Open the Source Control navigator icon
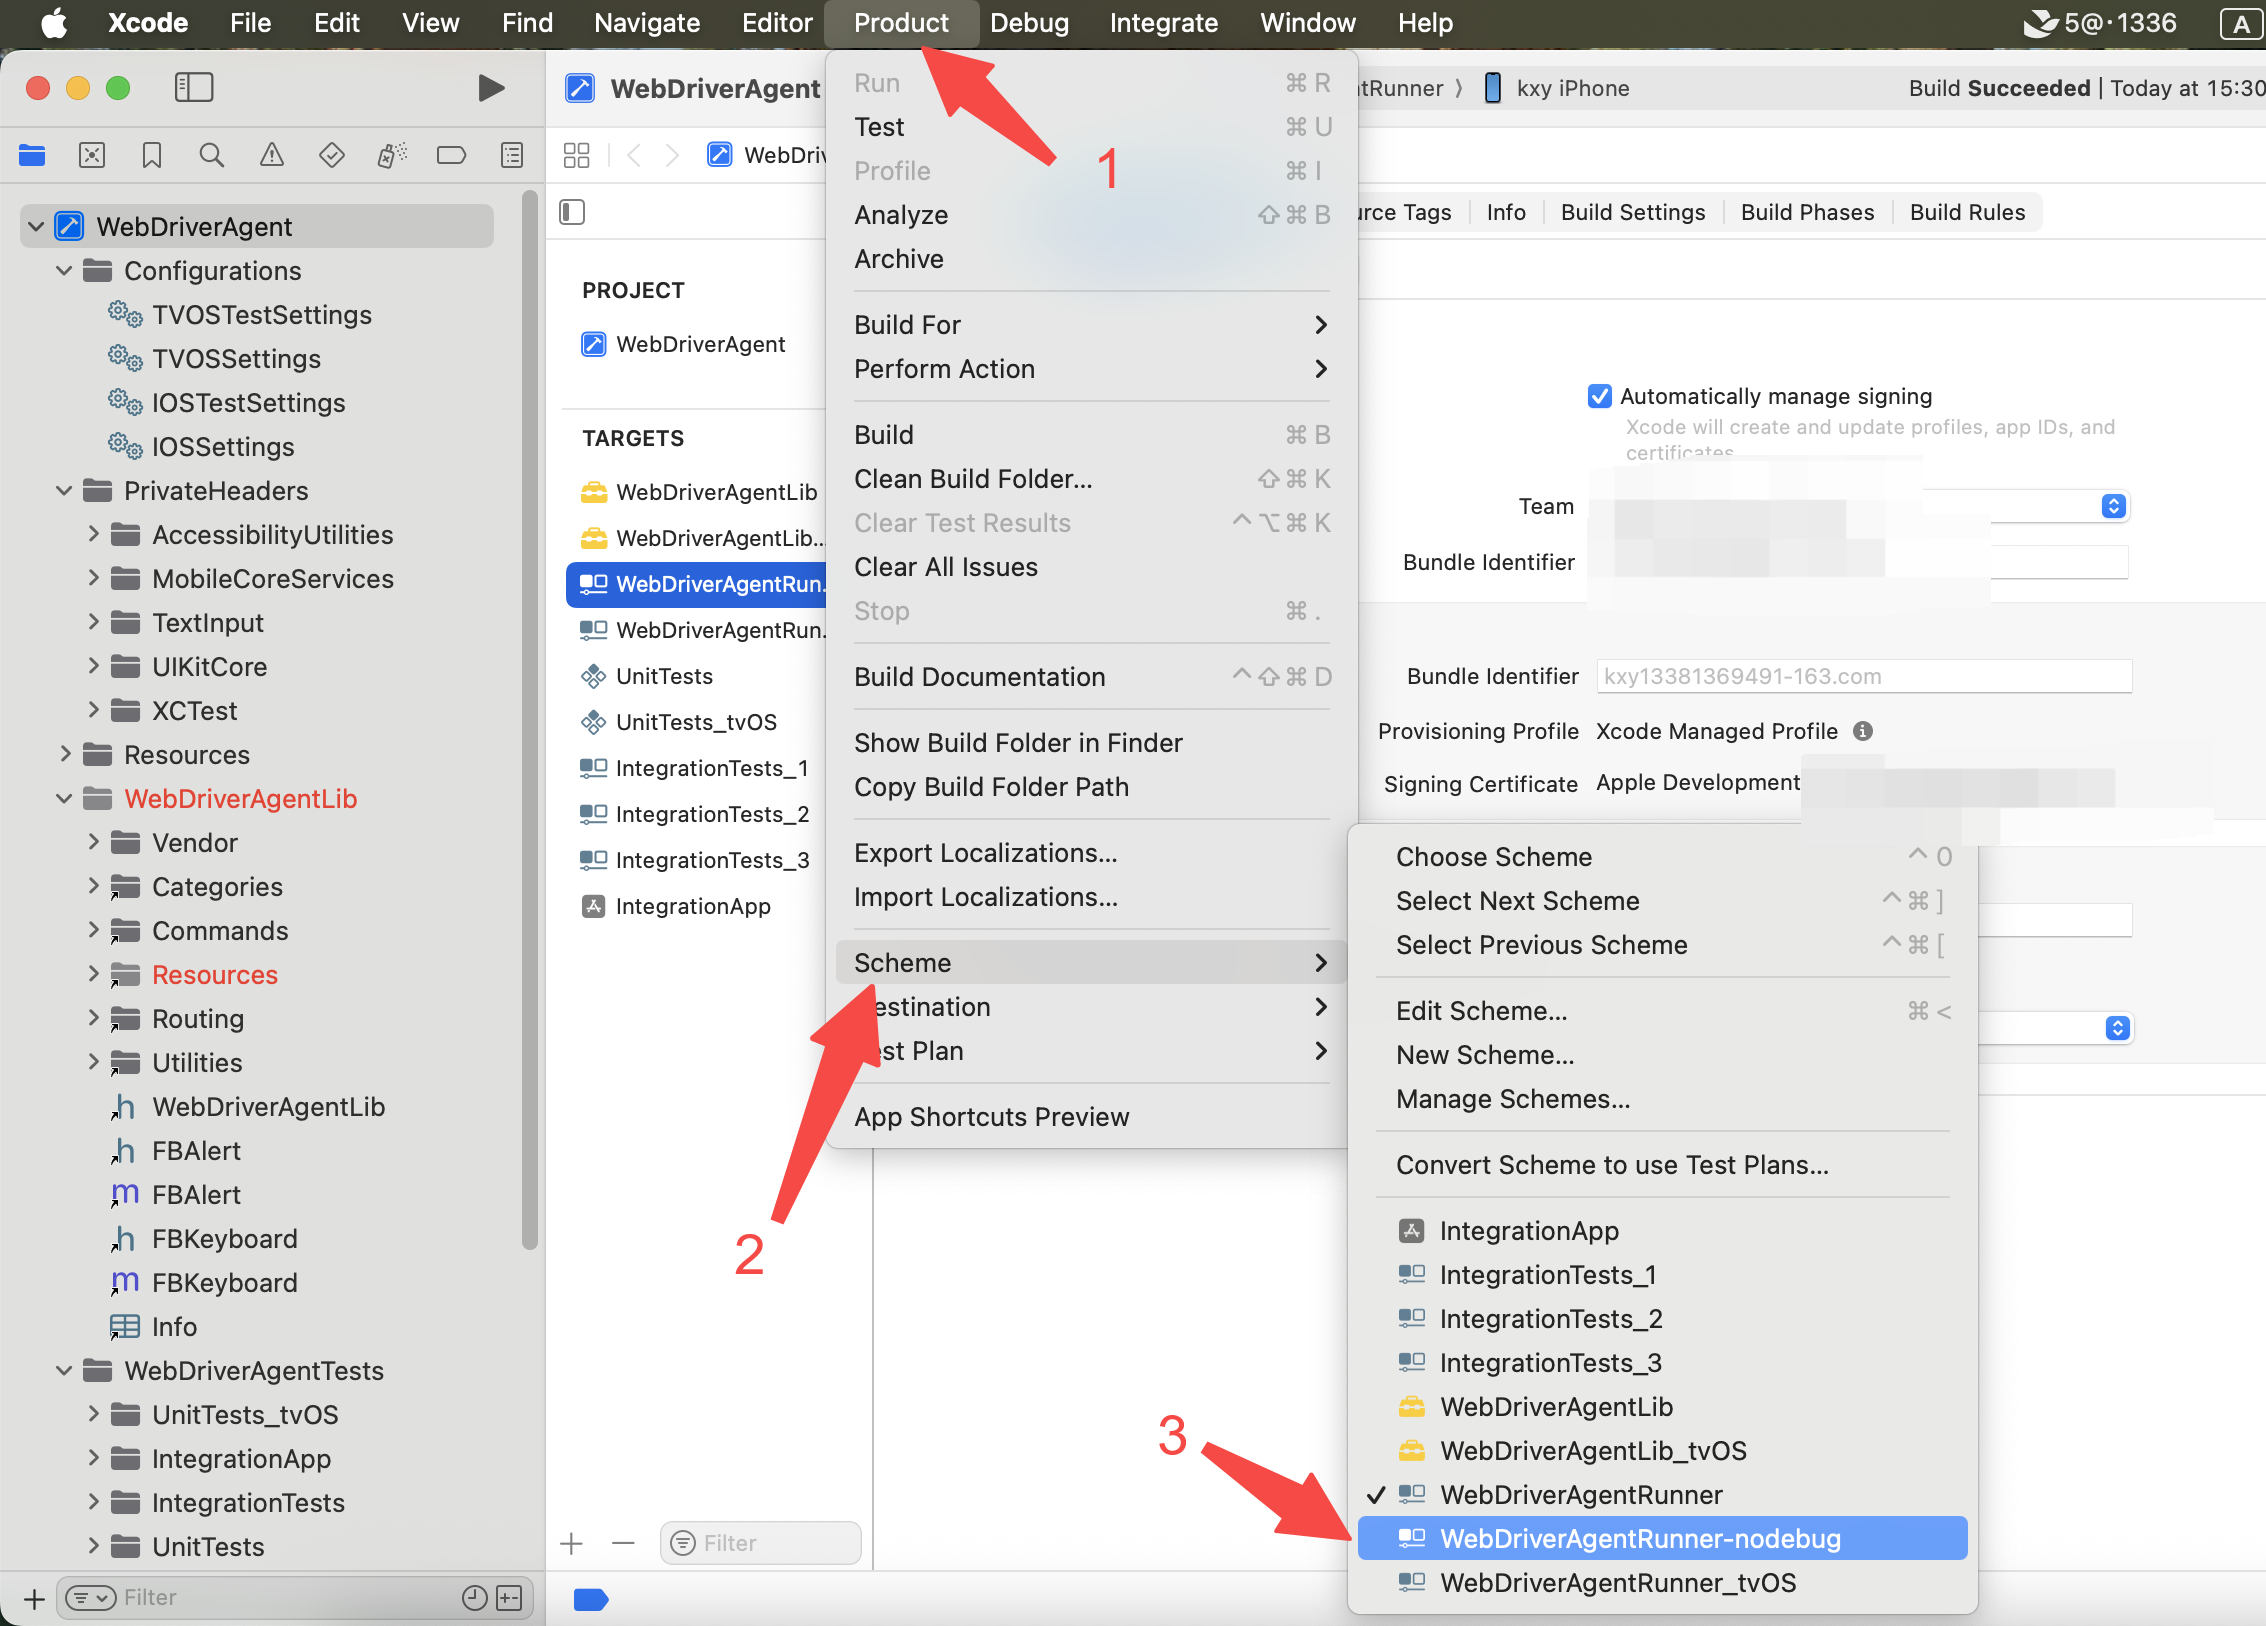 click(92, 155)
